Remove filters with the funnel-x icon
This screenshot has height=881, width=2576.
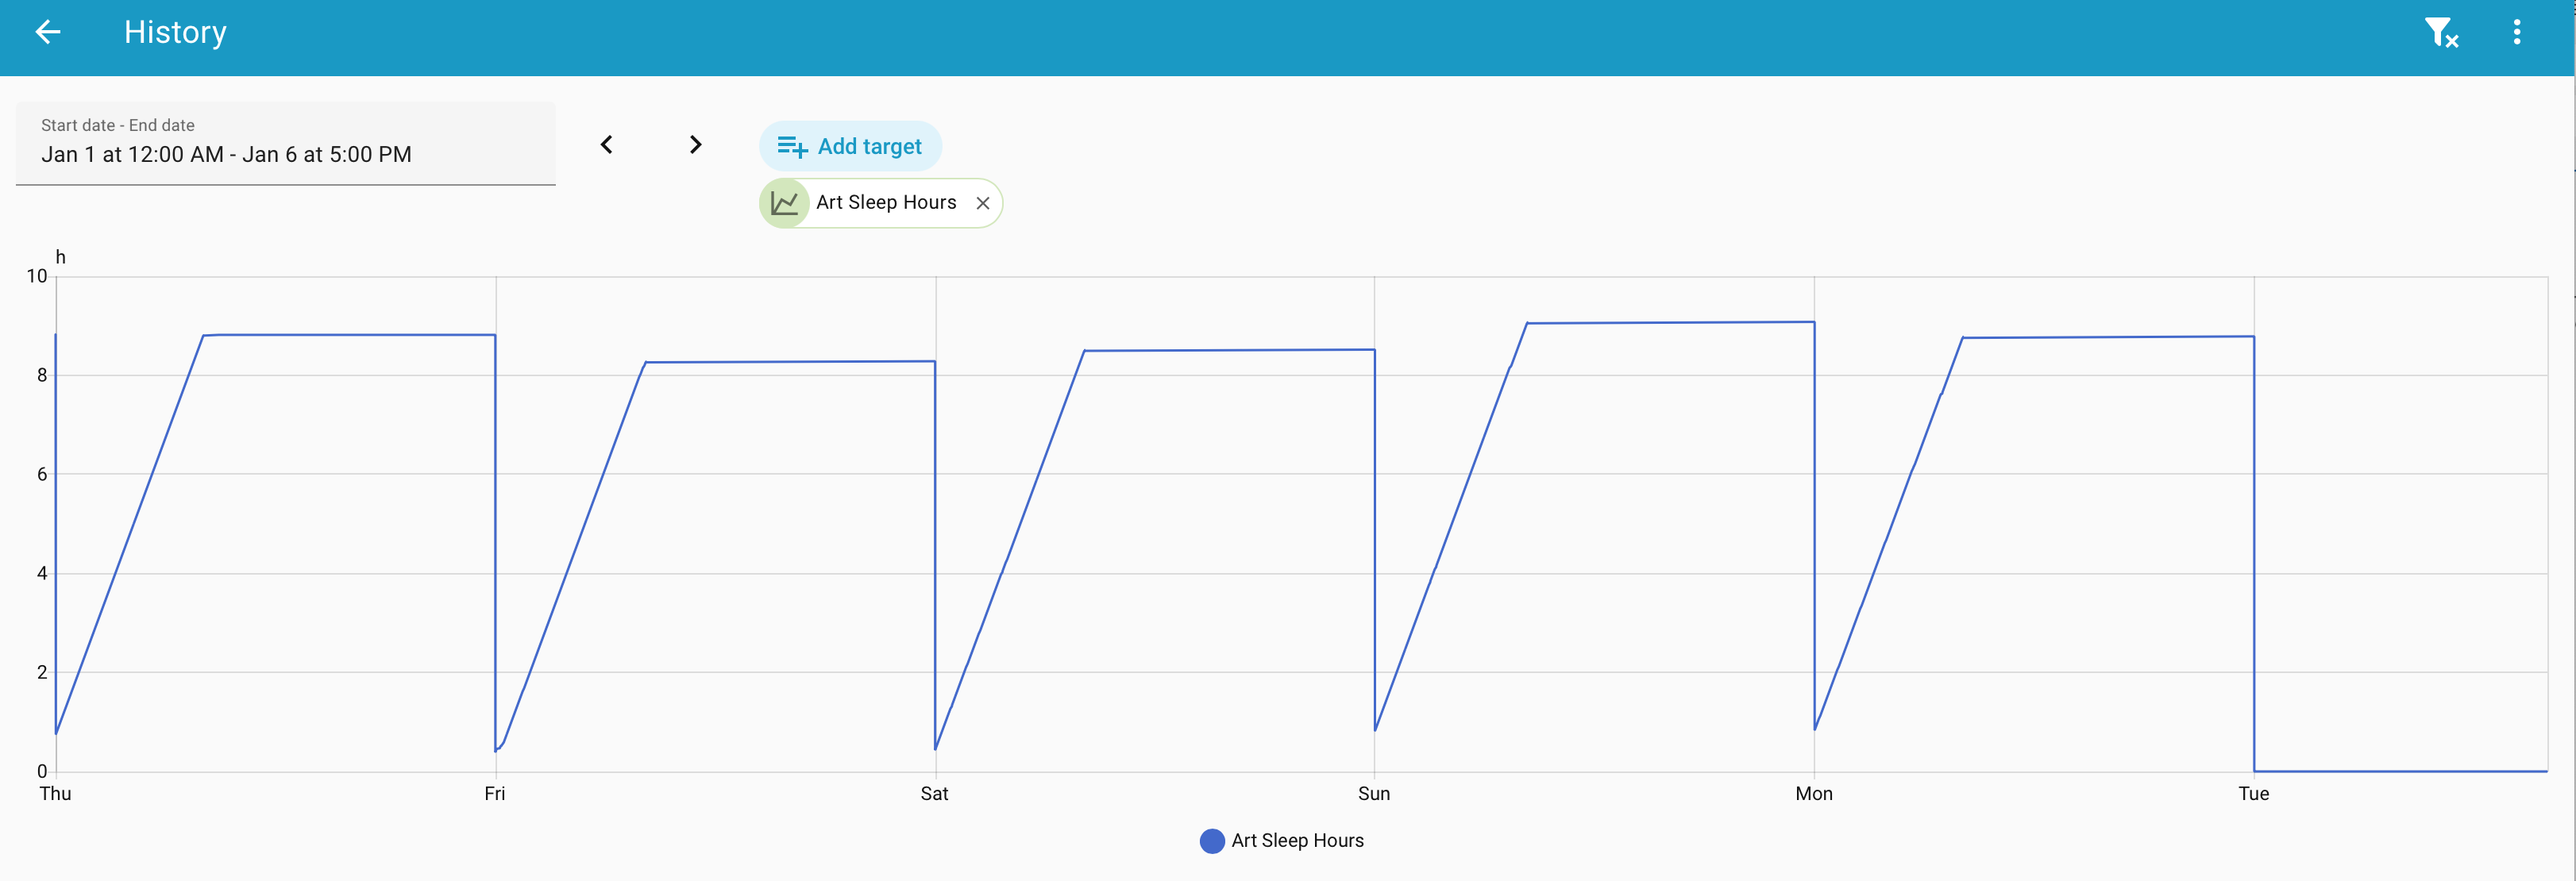[2440, 33]
